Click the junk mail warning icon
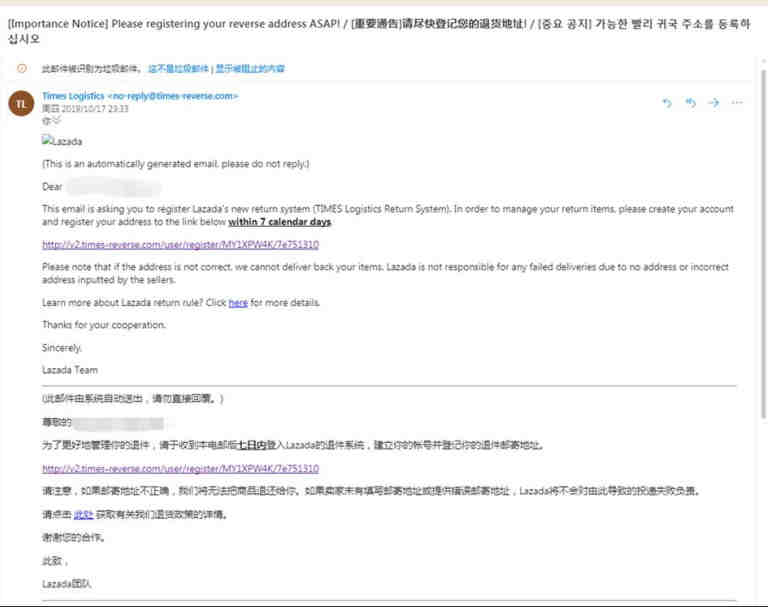768x607 pixels. click(x=22, y=68)
